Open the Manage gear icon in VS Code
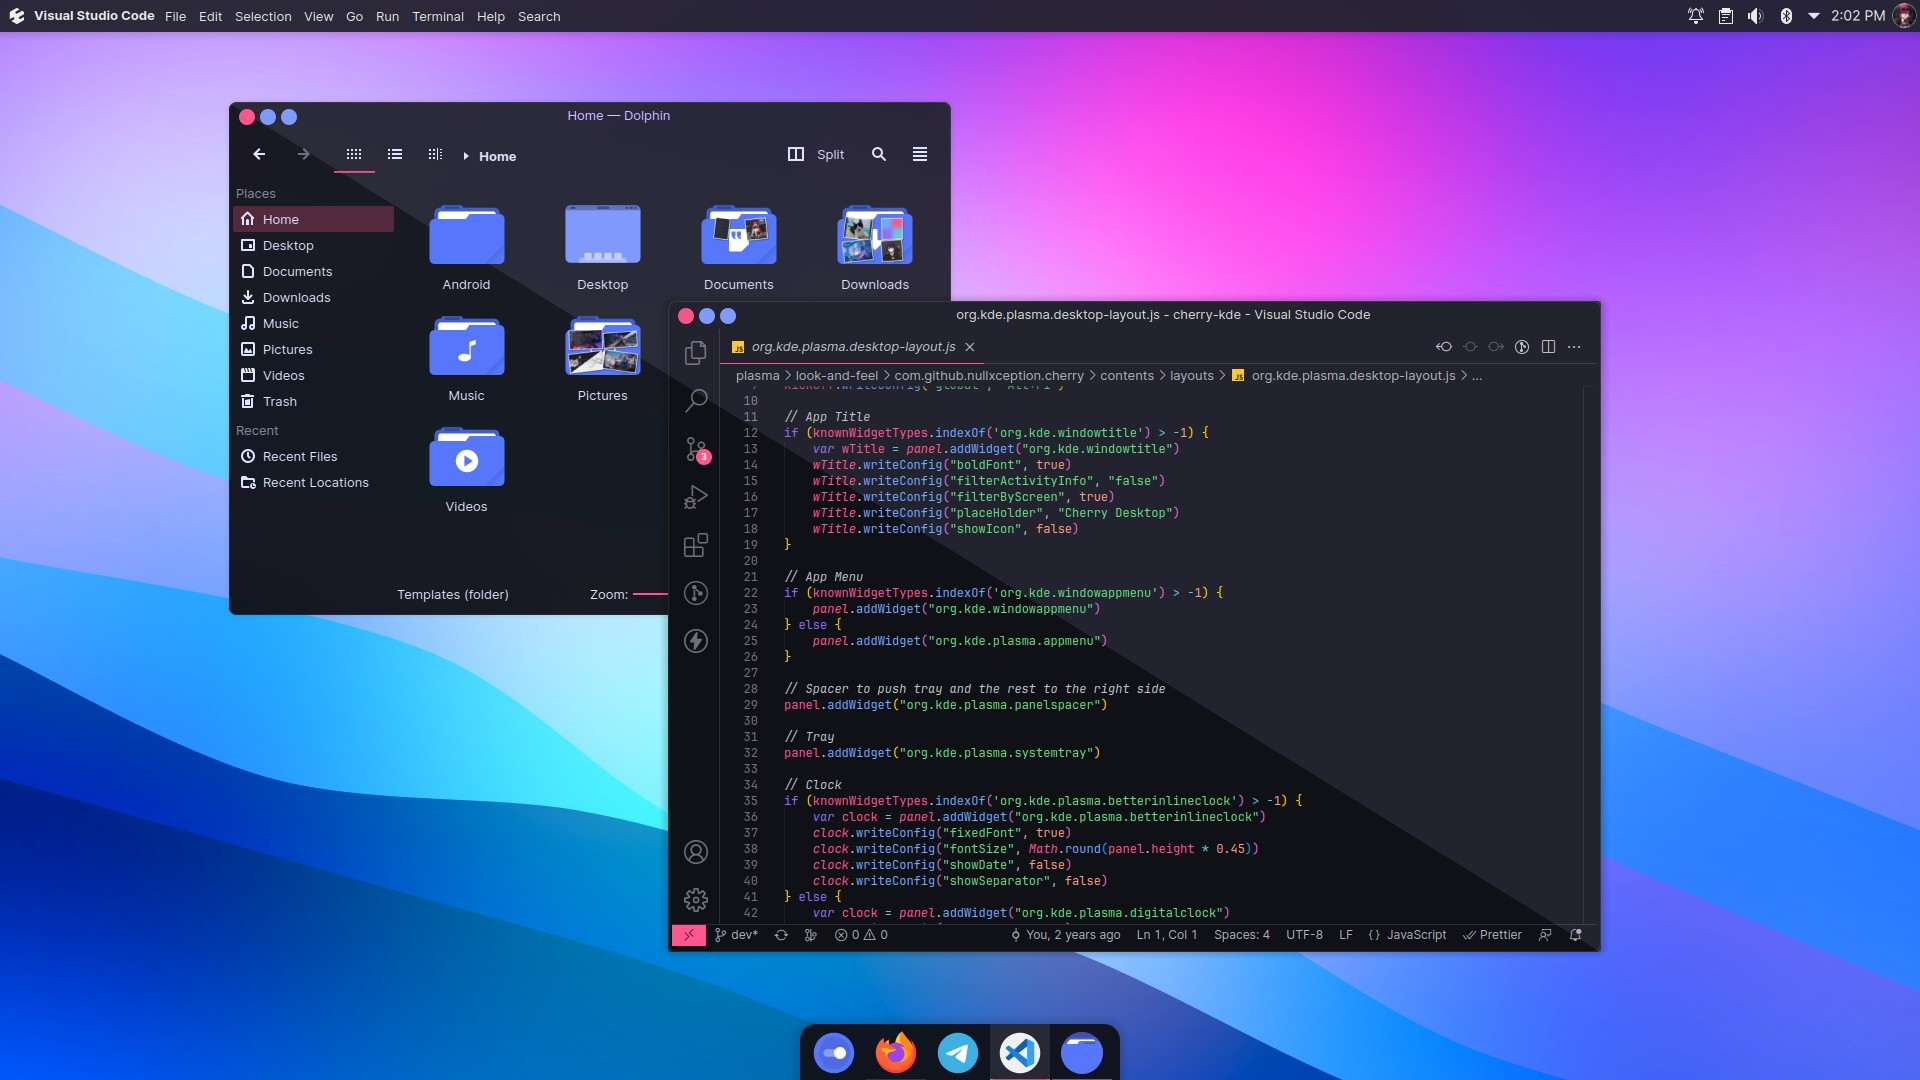Viewport: 1920px width, 1080px height. 696,900
